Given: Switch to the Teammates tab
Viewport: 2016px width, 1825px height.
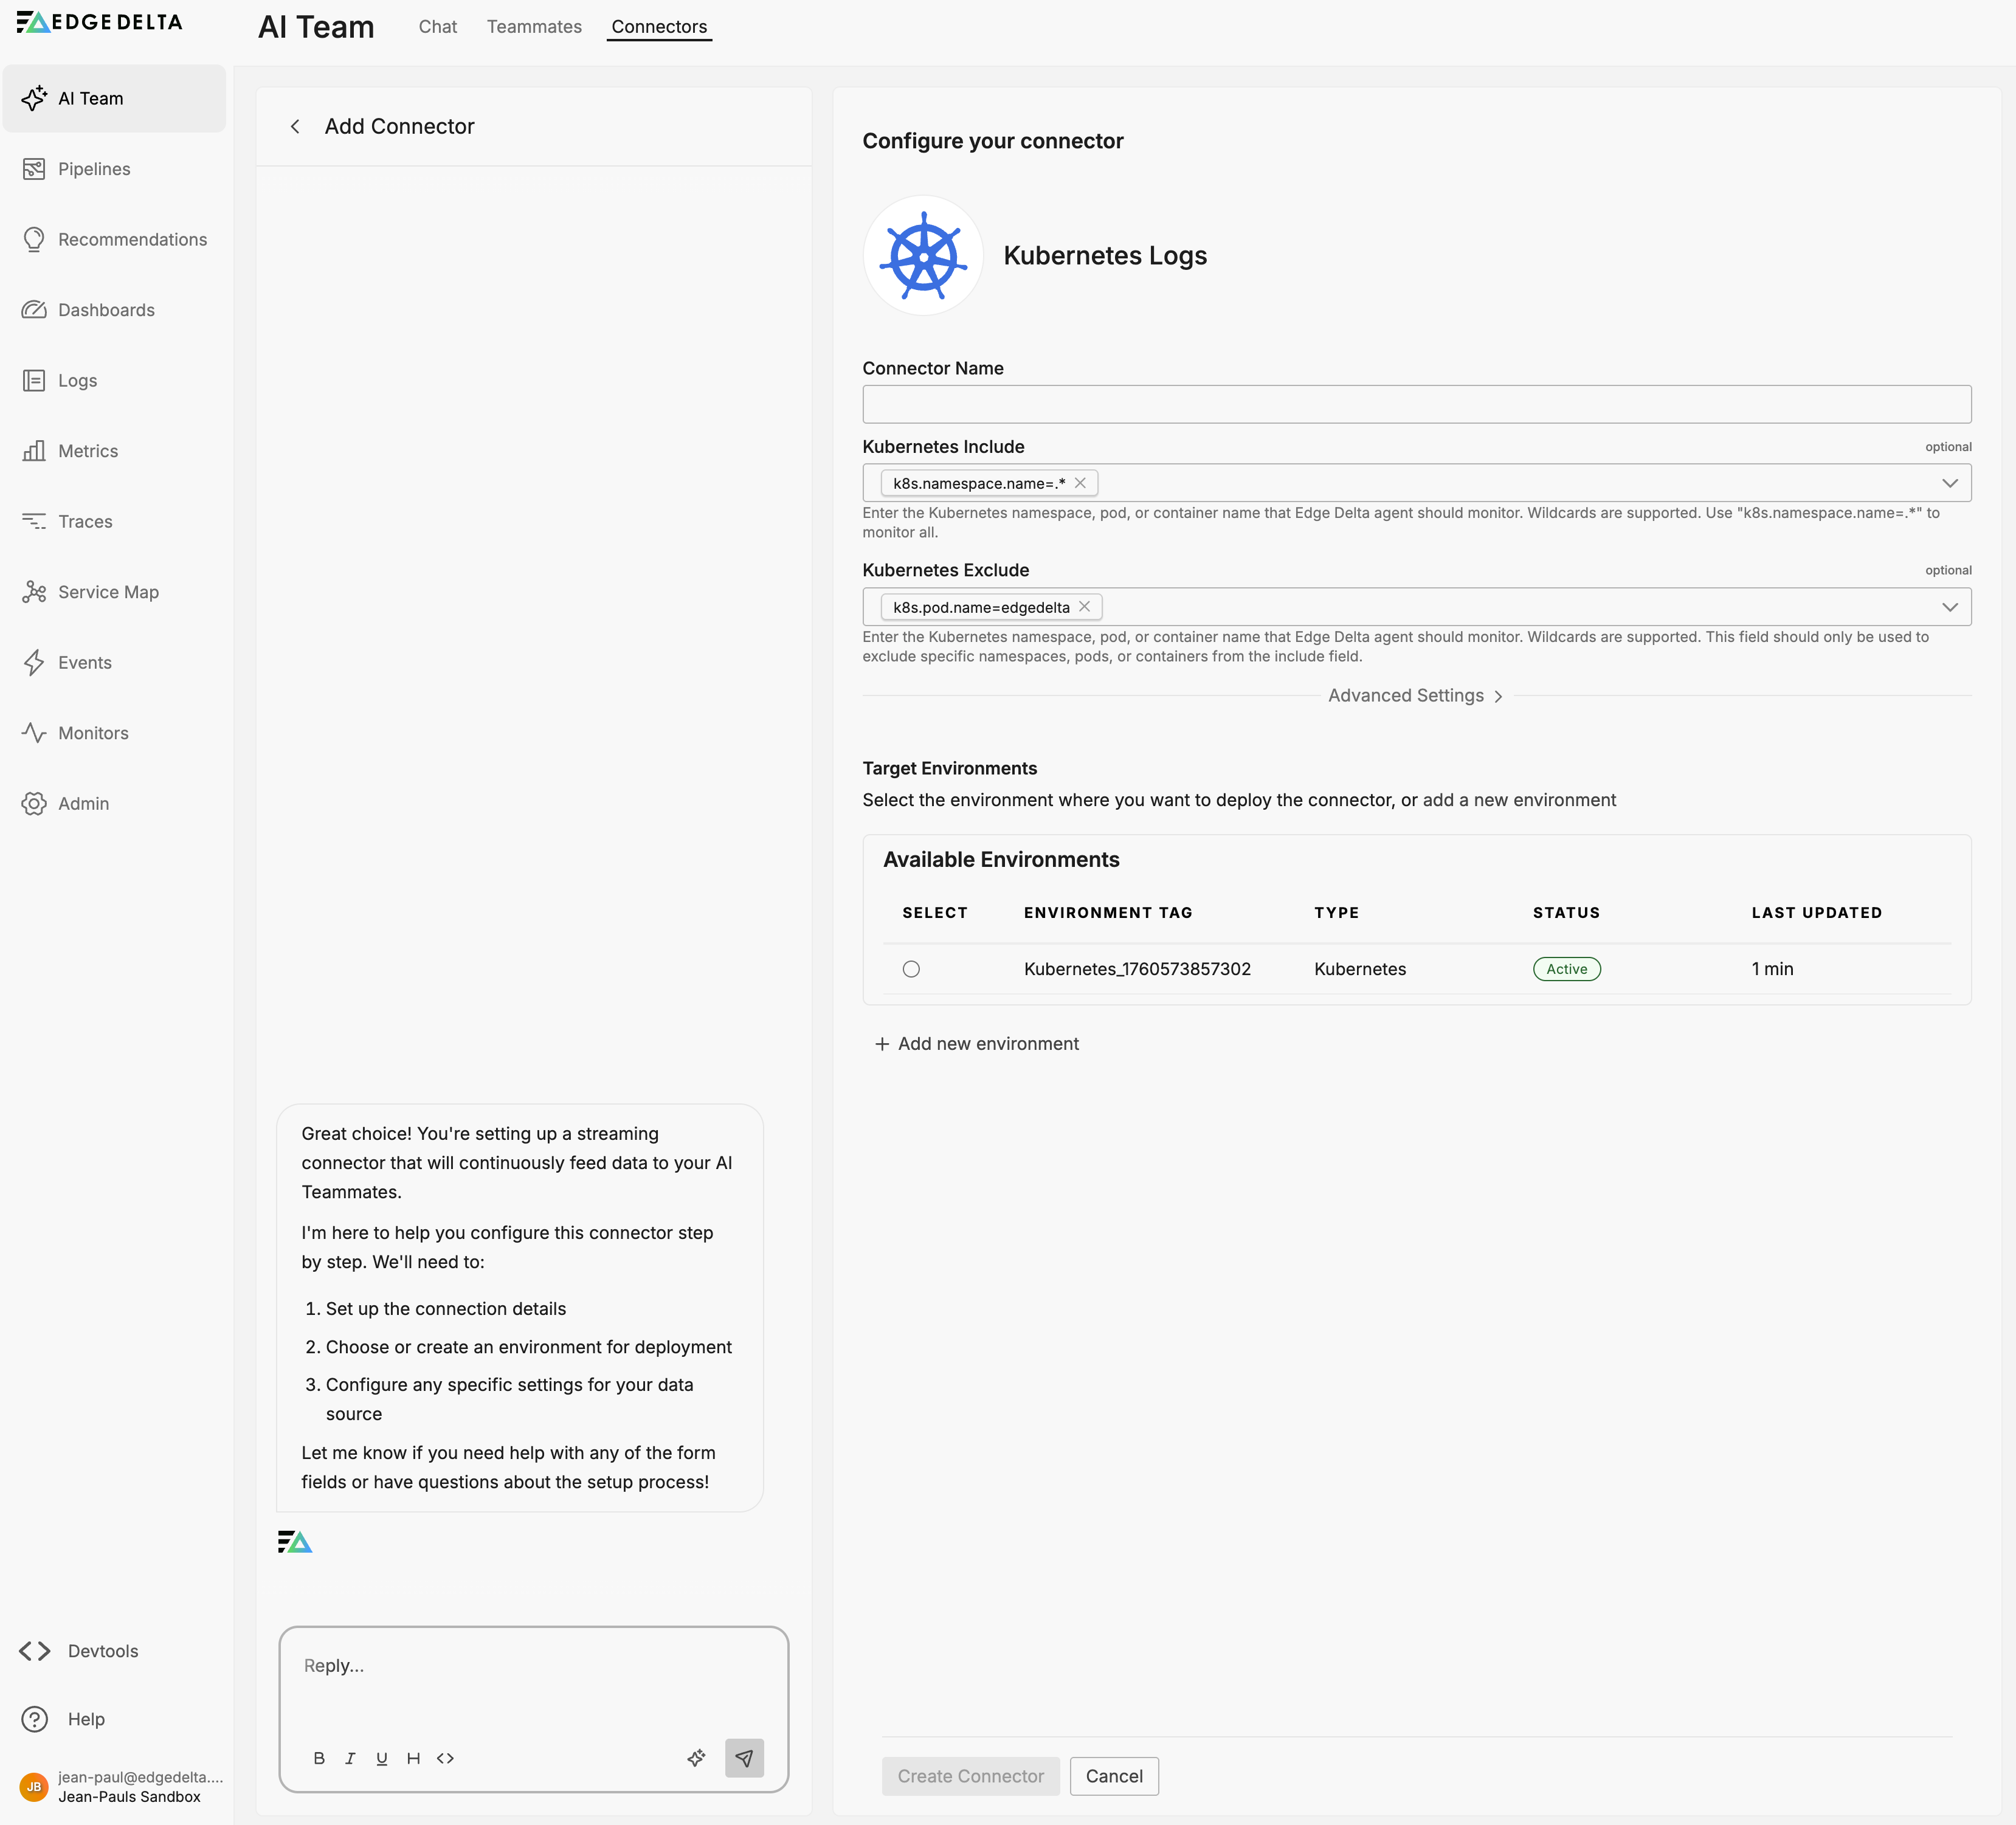Looking at the screenshot, I should 534,27.
